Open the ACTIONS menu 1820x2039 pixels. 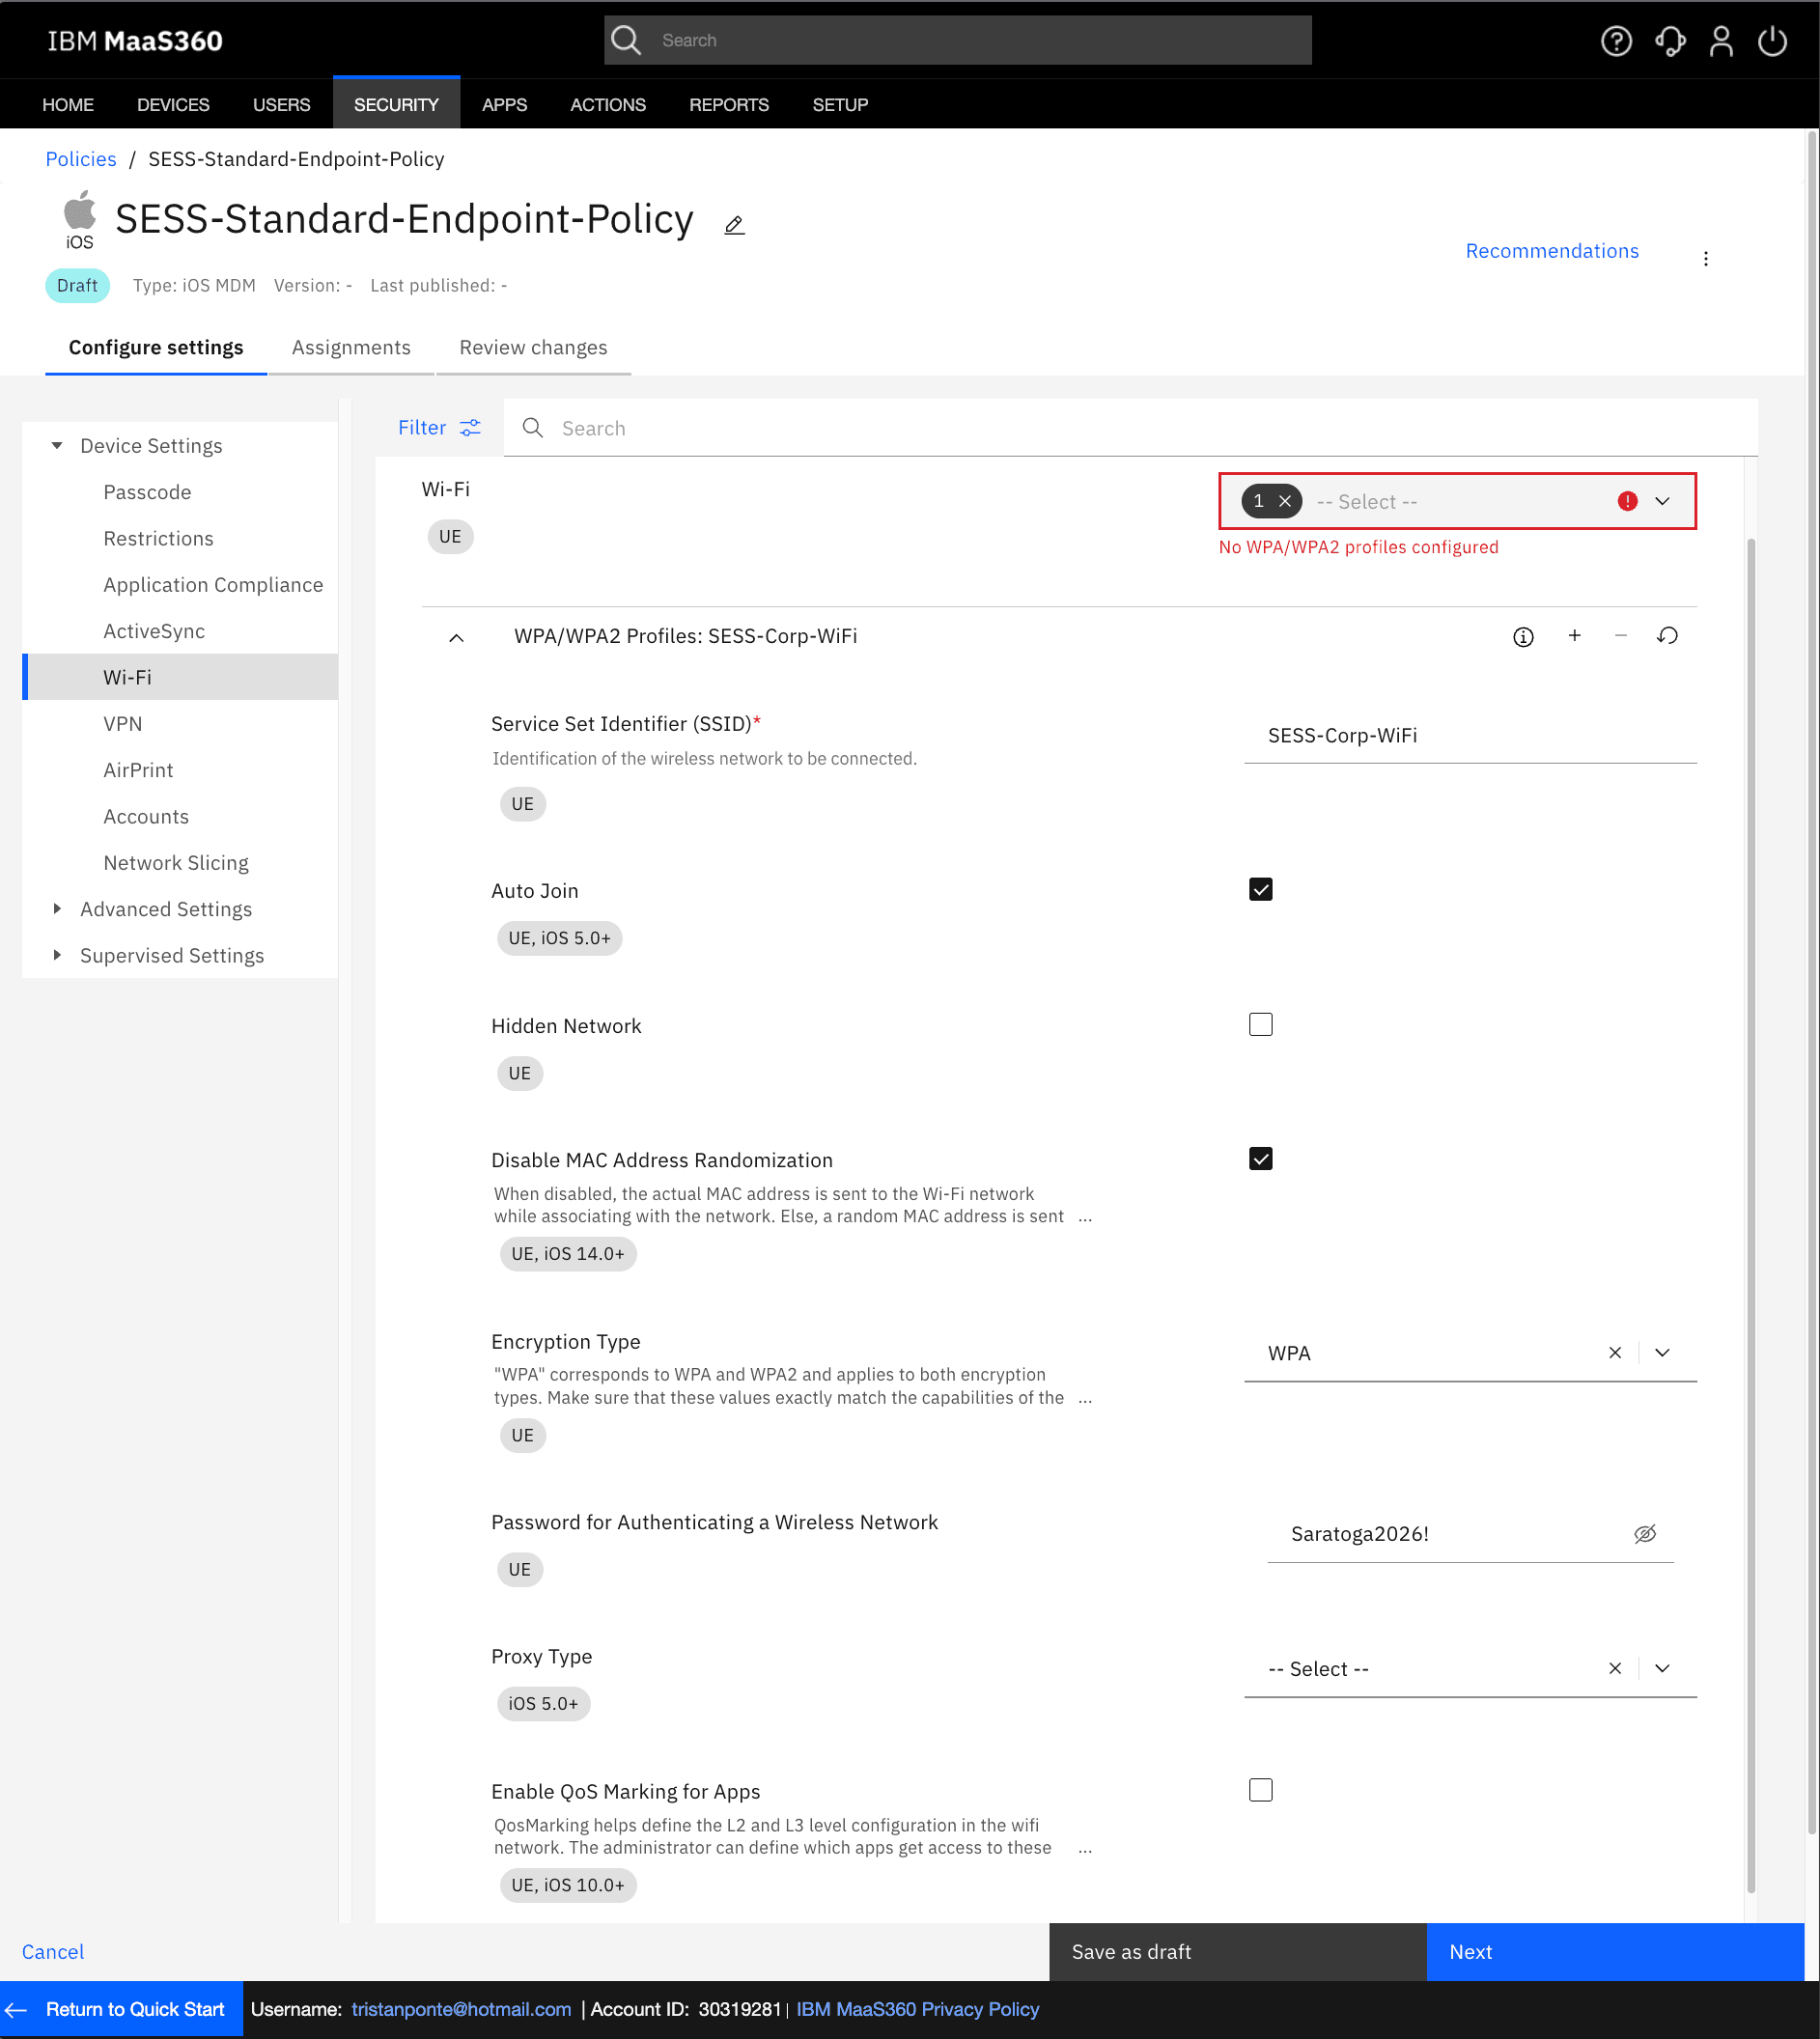608,104
